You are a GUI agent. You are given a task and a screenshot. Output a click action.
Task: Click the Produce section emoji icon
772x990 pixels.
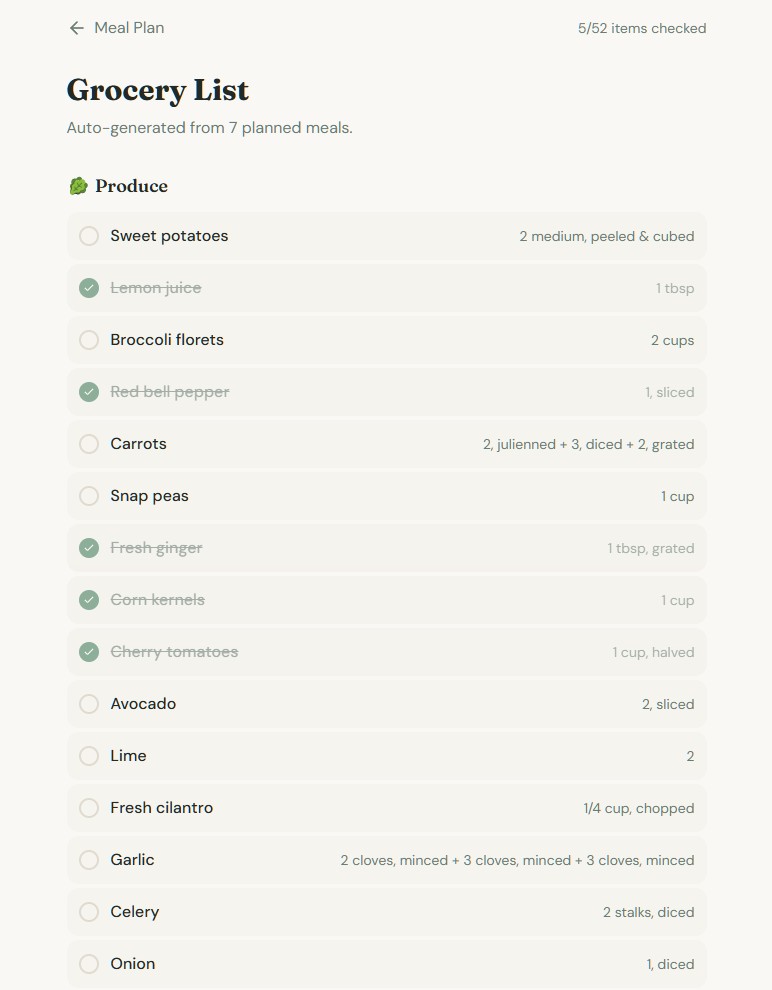(78, 186)
